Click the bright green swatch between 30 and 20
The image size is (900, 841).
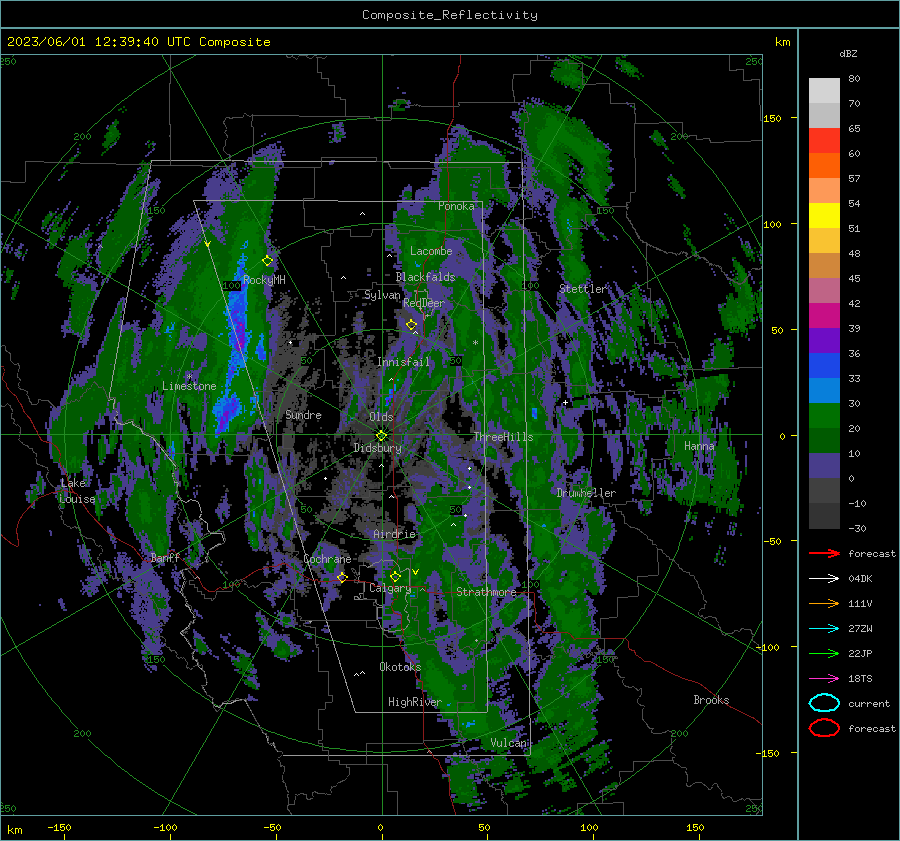click(824, 416)
